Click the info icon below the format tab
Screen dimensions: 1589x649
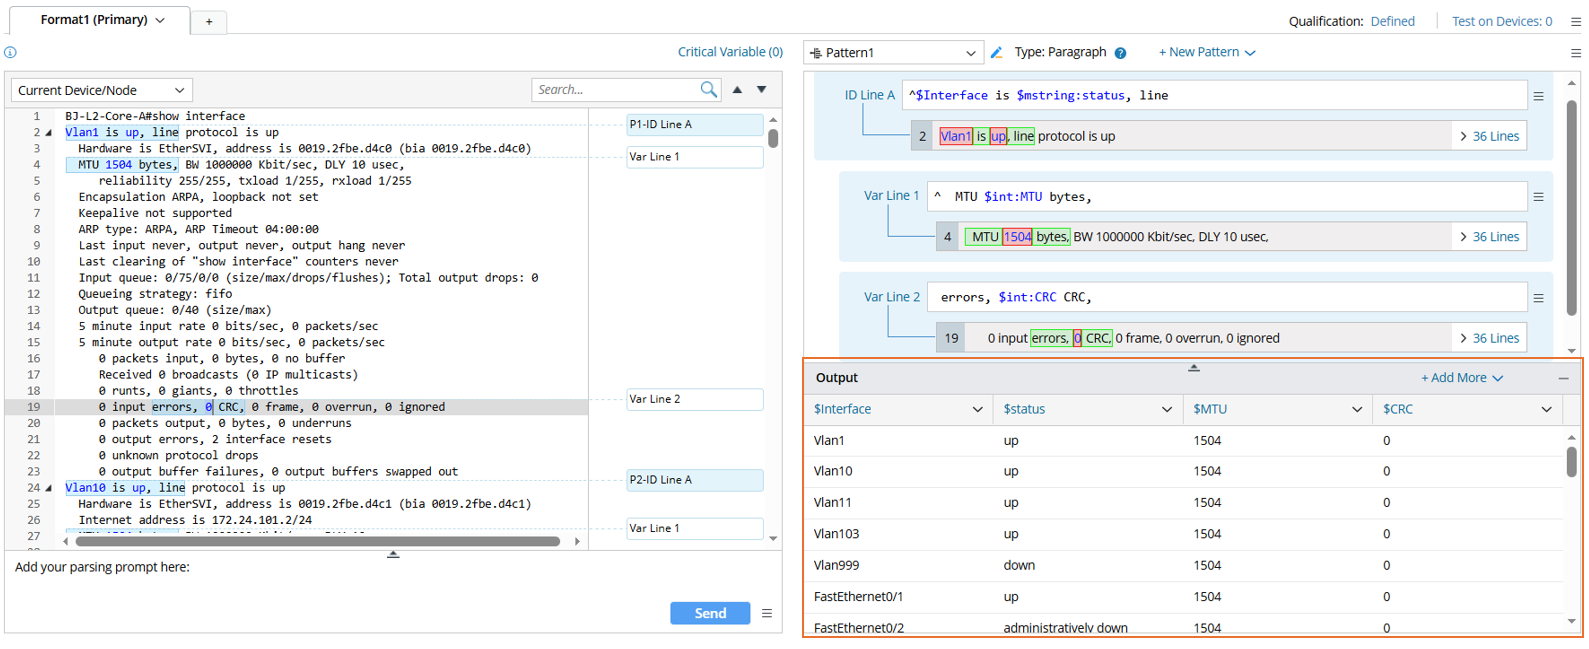(11, 53)
